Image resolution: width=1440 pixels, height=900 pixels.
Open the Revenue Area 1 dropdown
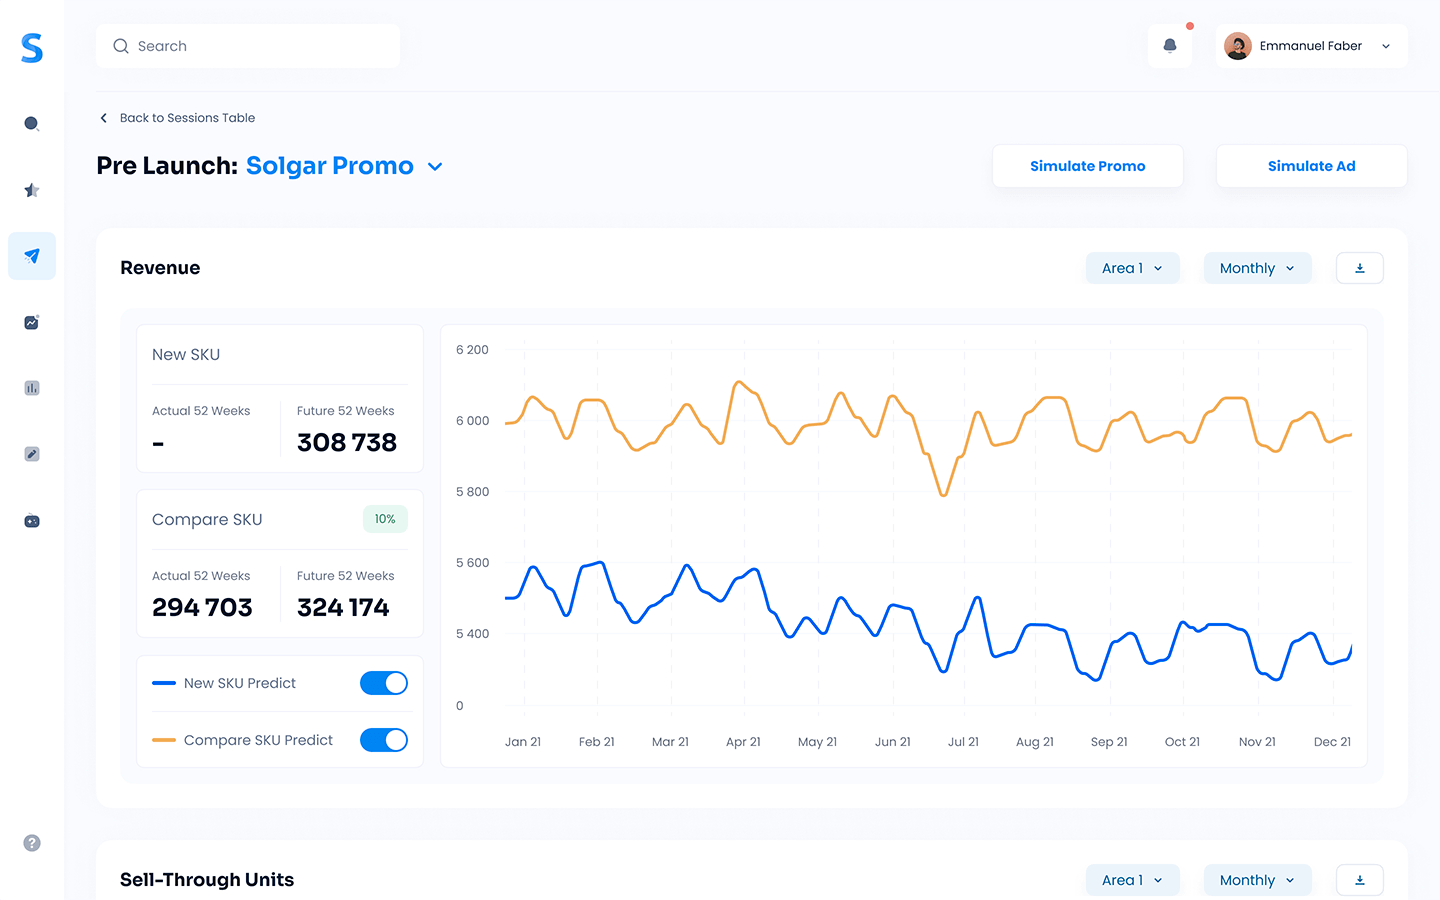coord(1133,268)
